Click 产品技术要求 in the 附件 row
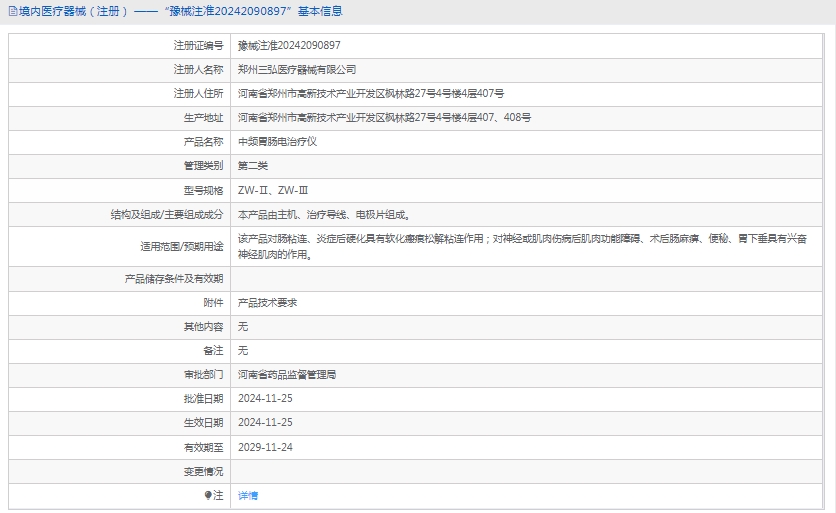This screenshot has height=513, width=836. (x=267, y=302)
